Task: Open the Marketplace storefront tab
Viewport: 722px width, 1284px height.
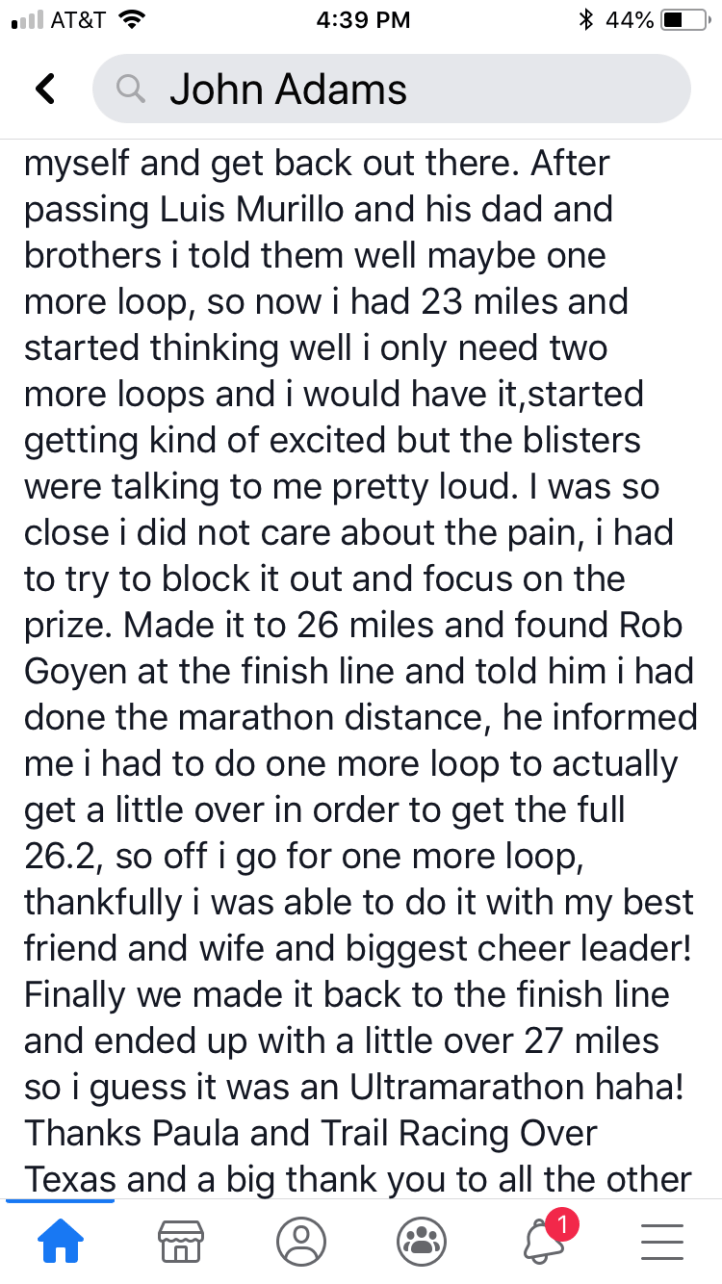Action: tap(181, 1241)
